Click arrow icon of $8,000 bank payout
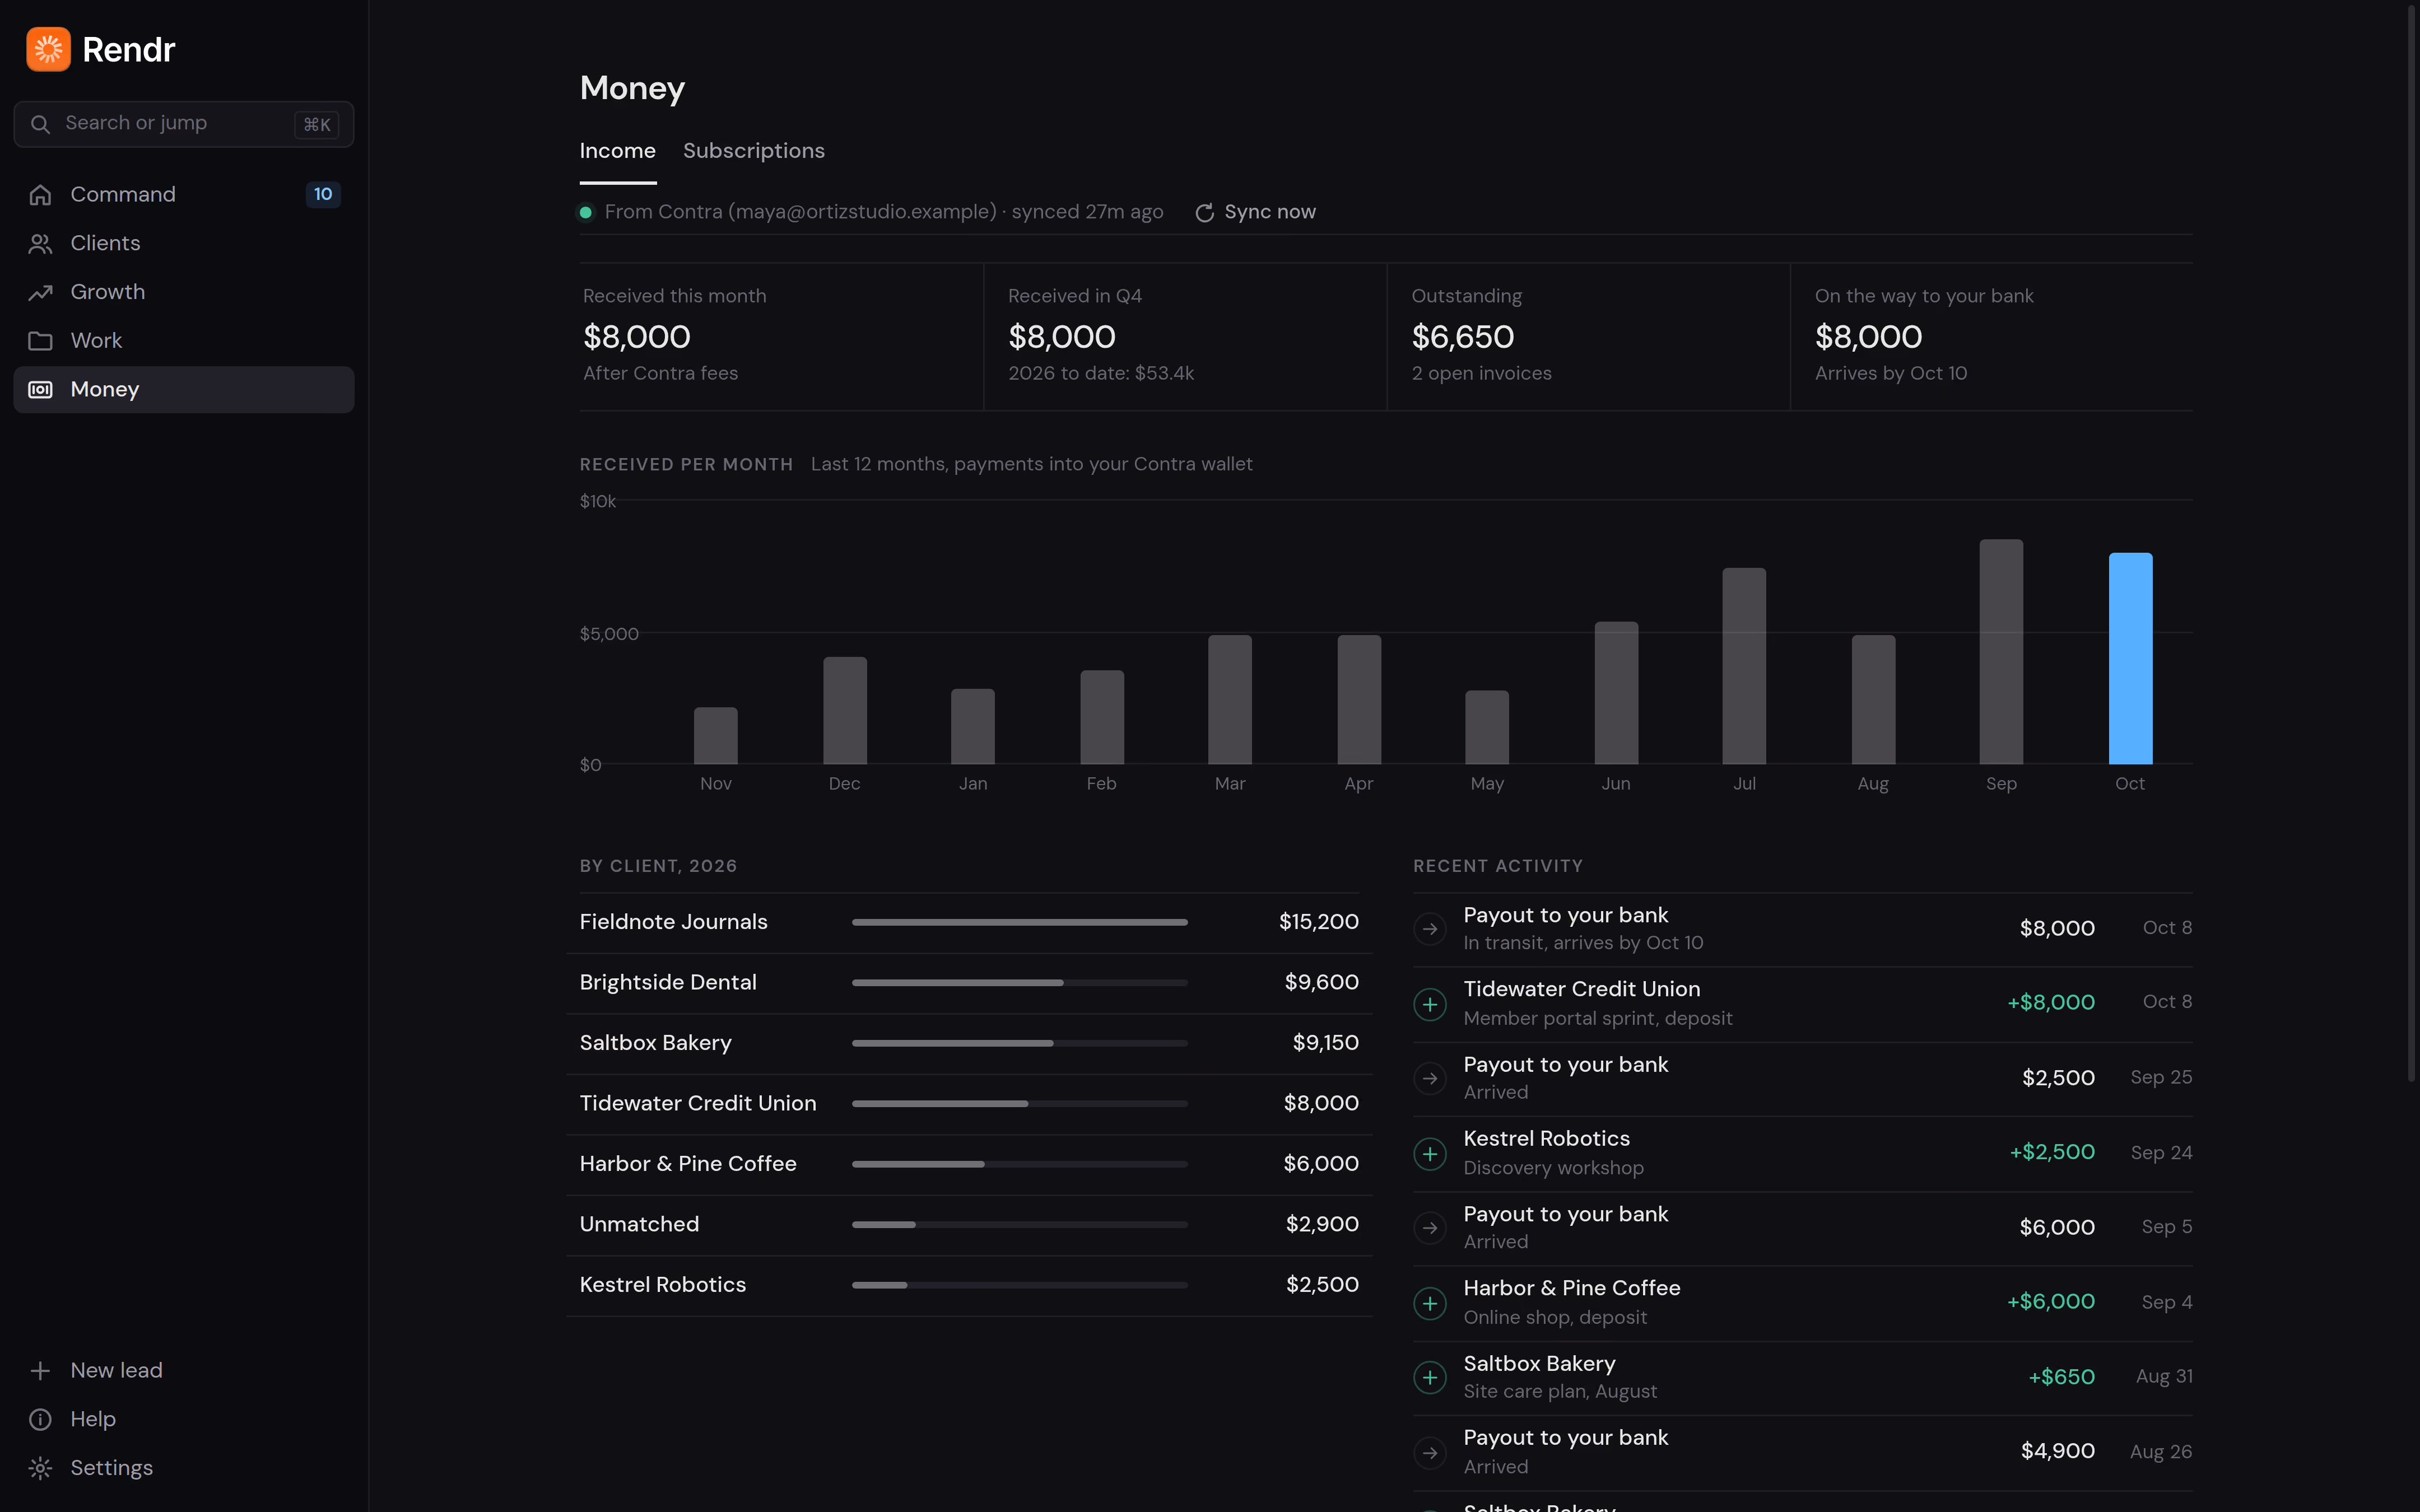This screenshot has height=1512, width=2420. pyautogui.click(x=1430, y=929)
